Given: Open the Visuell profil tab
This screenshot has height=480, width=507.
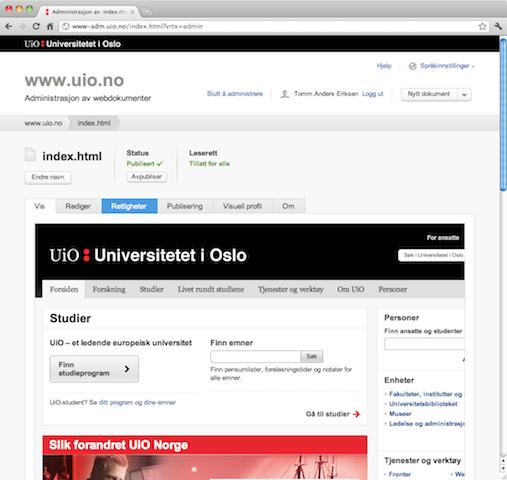Looking at the screenshot, I should (242, 206).
